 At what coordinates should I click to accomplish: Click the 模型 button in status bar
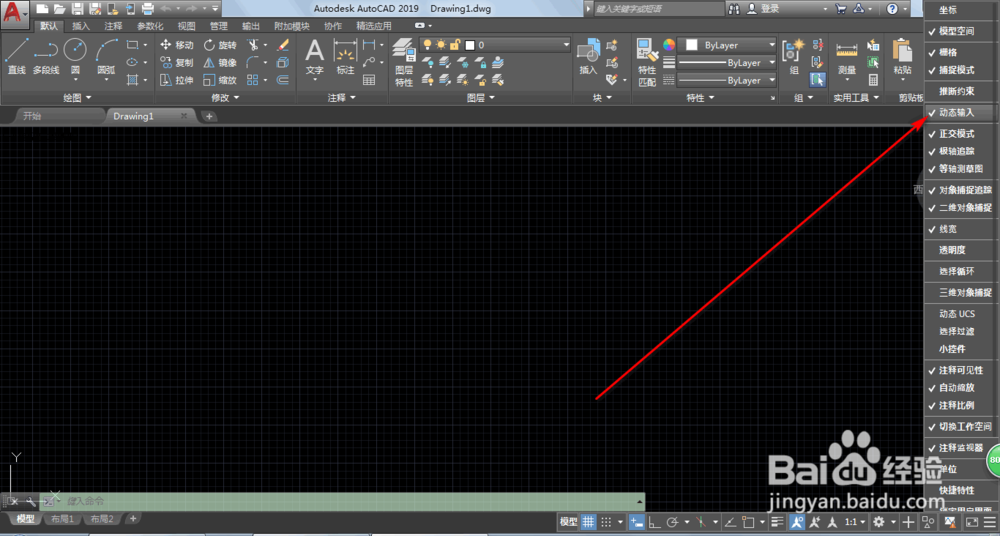point(568,521)
